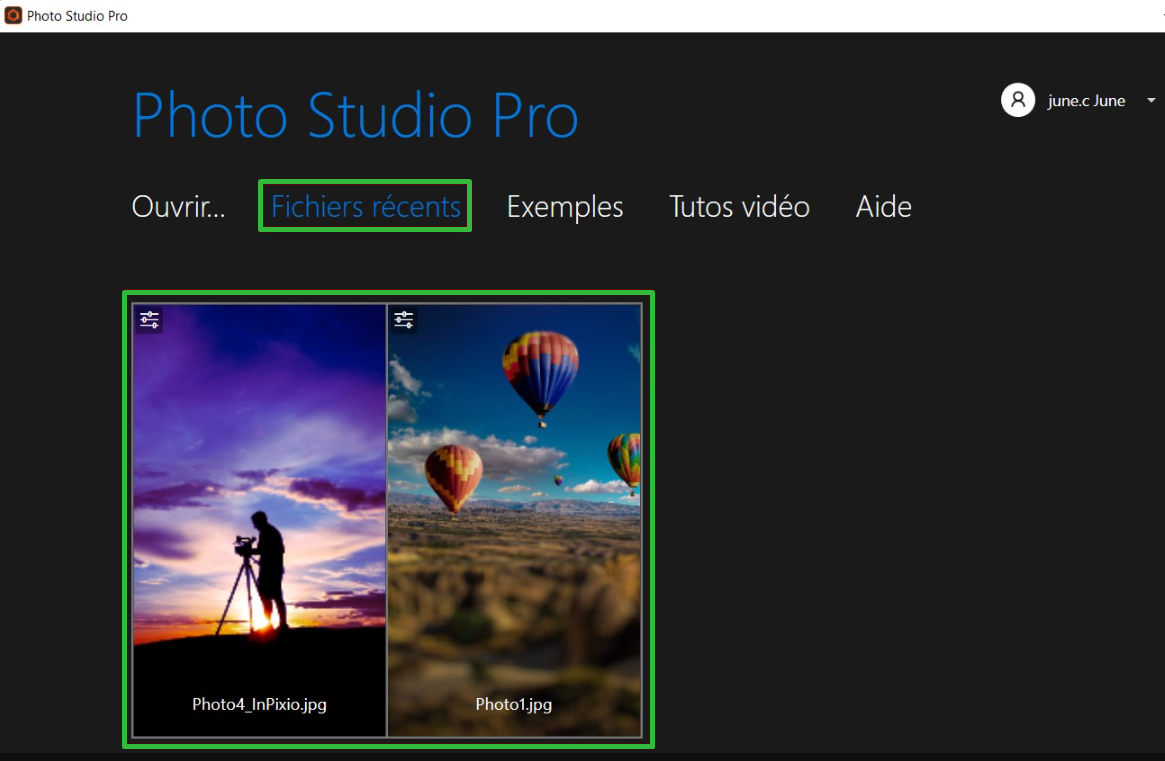The image size is (1165, 761).
Task: Go to the Tutos vidéo tab
Action: [x=739, y=207]
